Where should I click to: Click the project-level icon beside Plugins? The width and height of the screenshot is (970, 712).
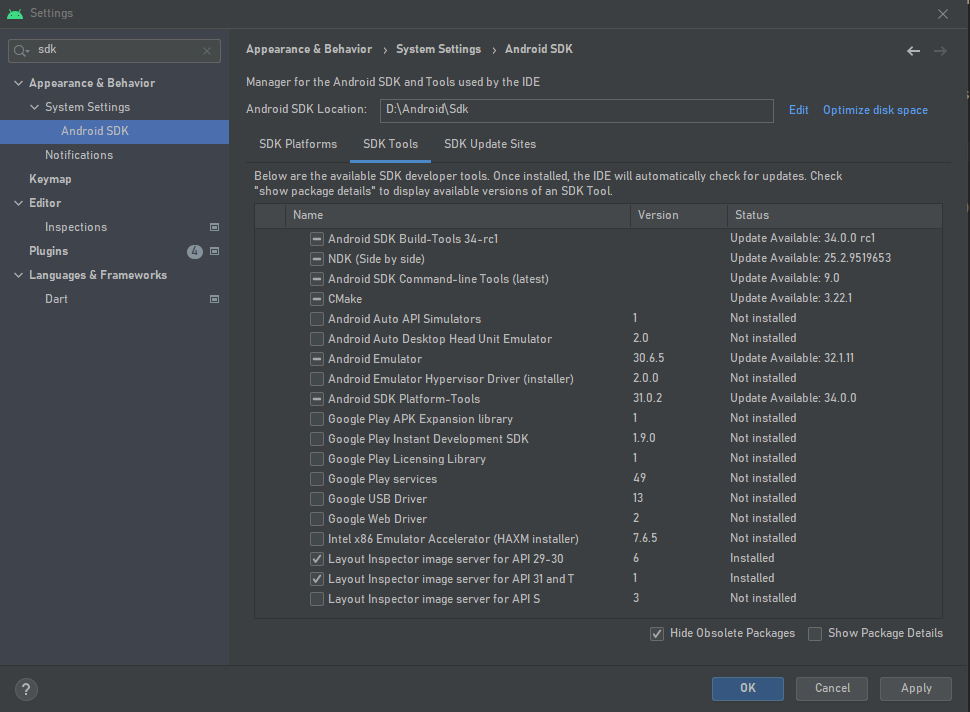215,251
